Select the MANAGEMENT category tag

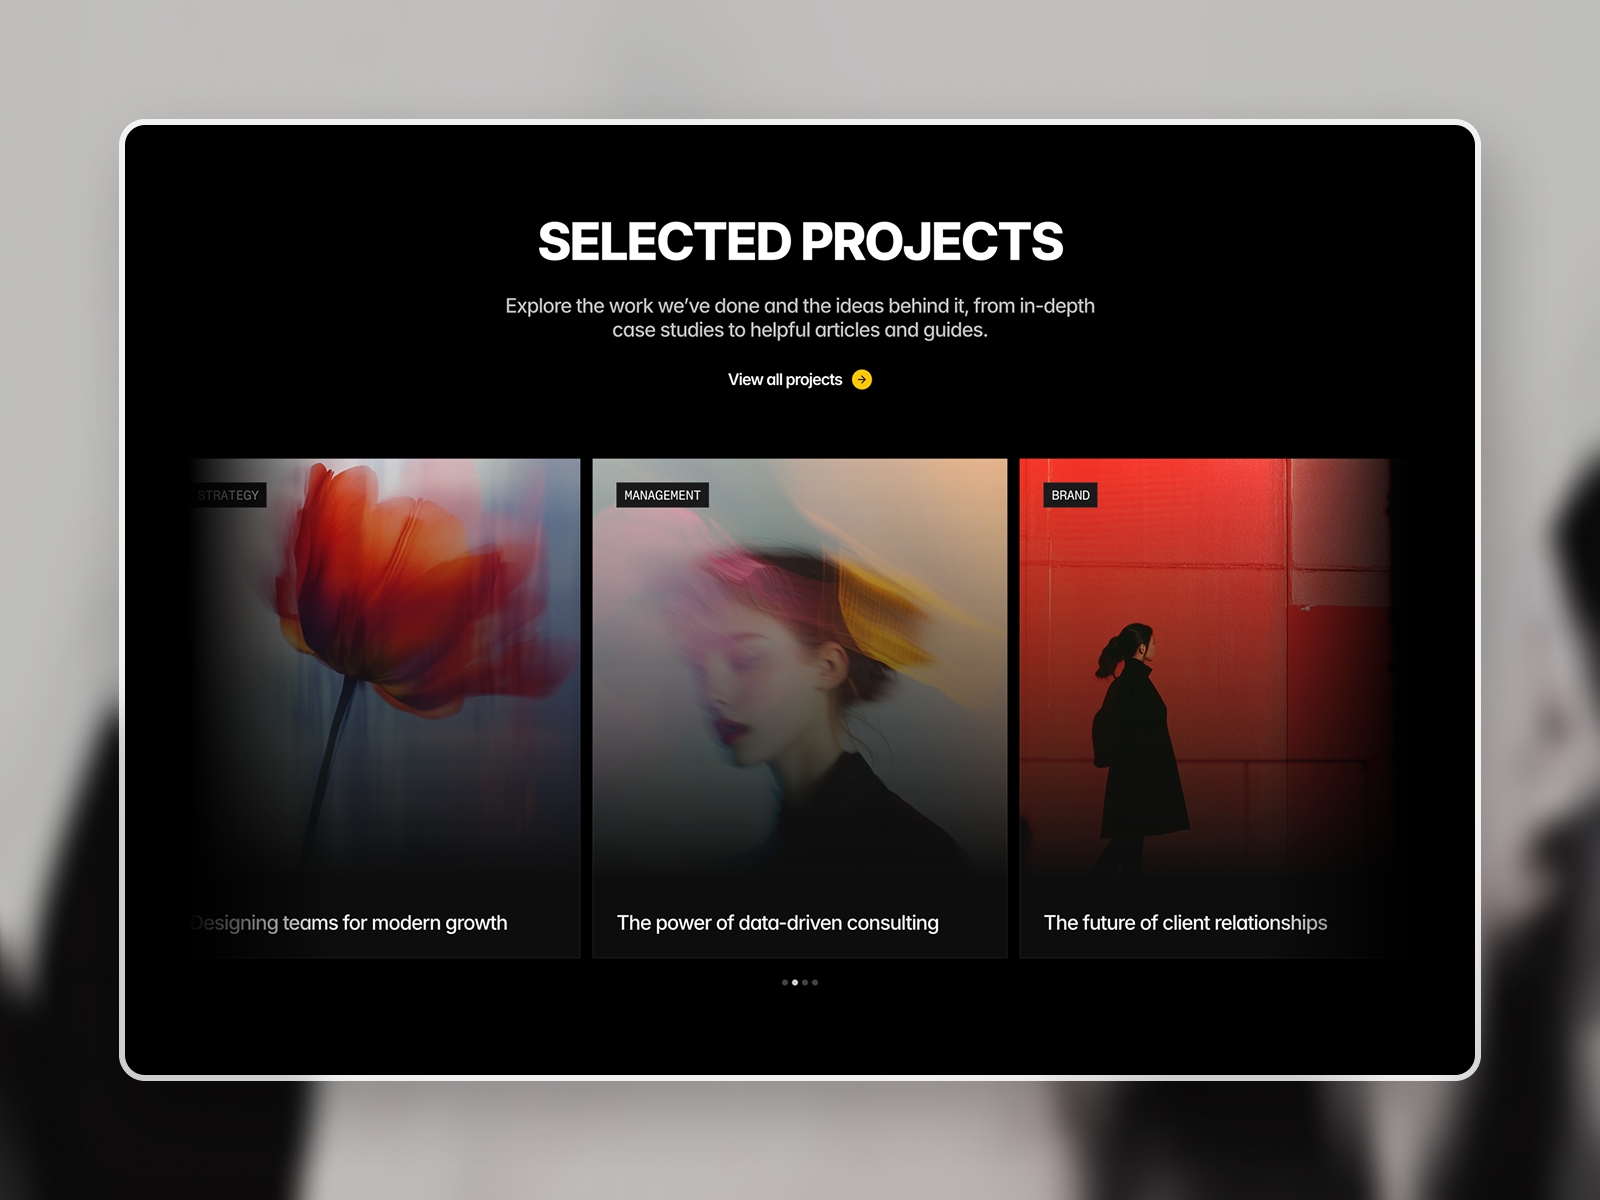tap(662, 495)
